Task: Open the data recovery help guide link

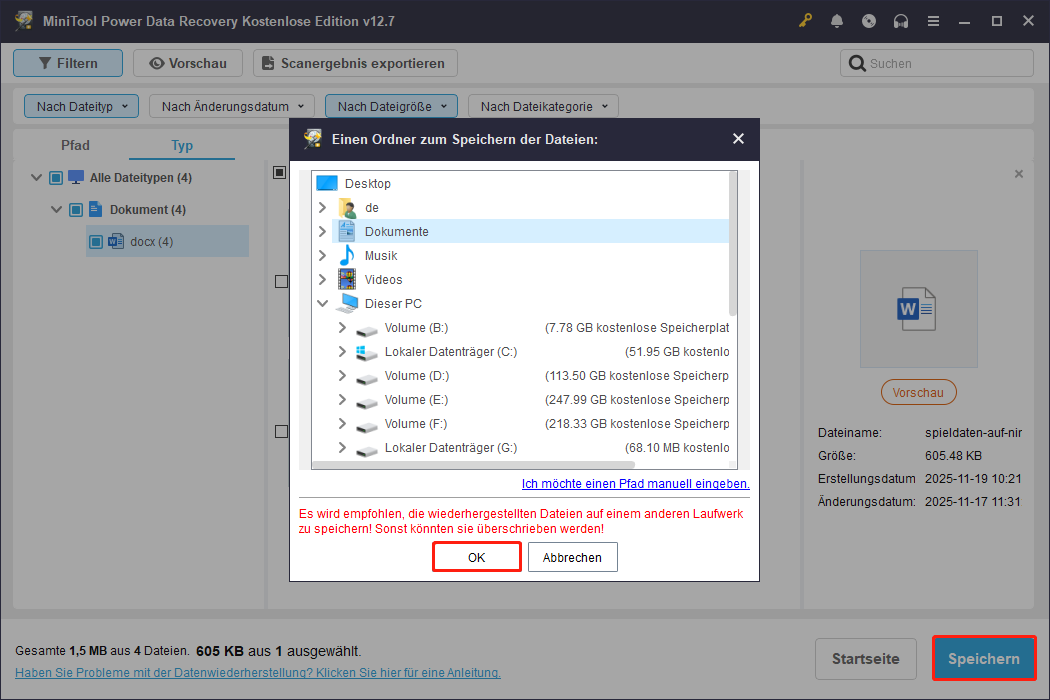Action: [258, 673]
